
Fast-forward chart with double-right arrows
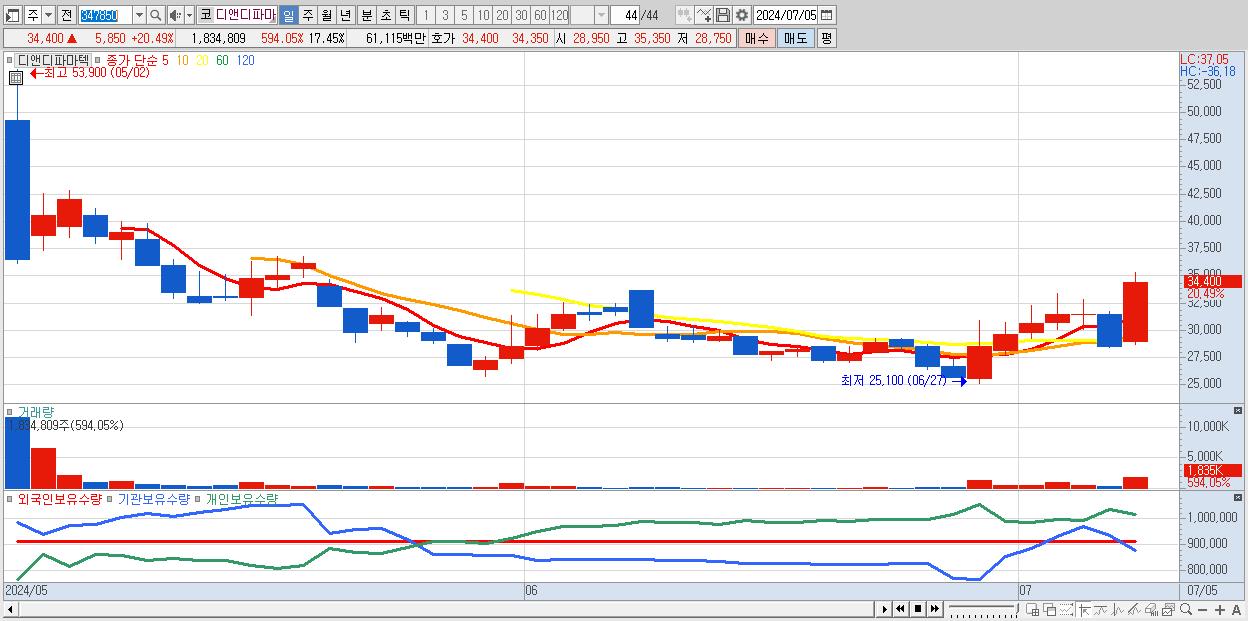click(x=935, y=609)
